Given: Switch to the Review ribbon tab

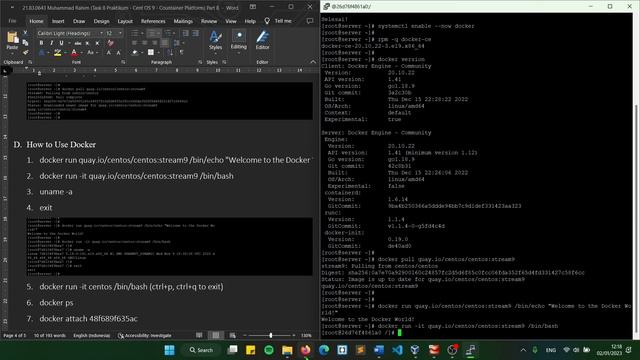Looking at the screenshot, I should click(209, 21).
